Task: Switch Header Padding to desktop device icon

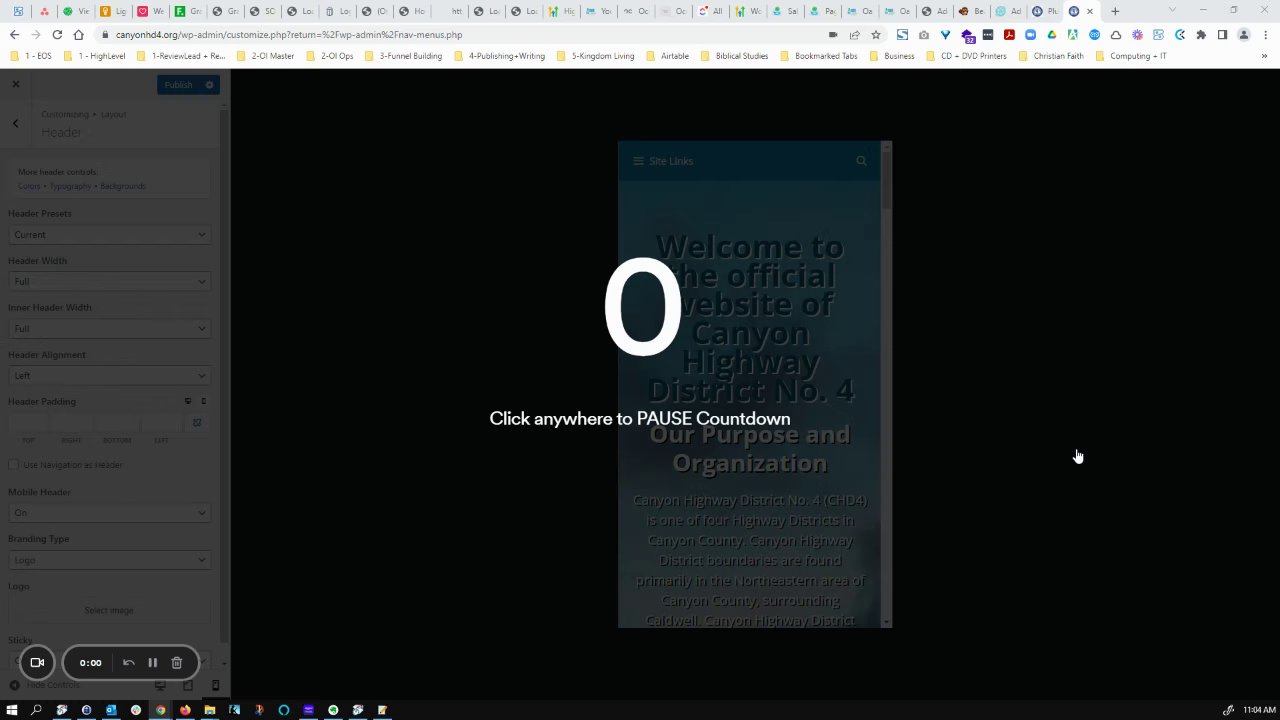Action: (187, 401)
